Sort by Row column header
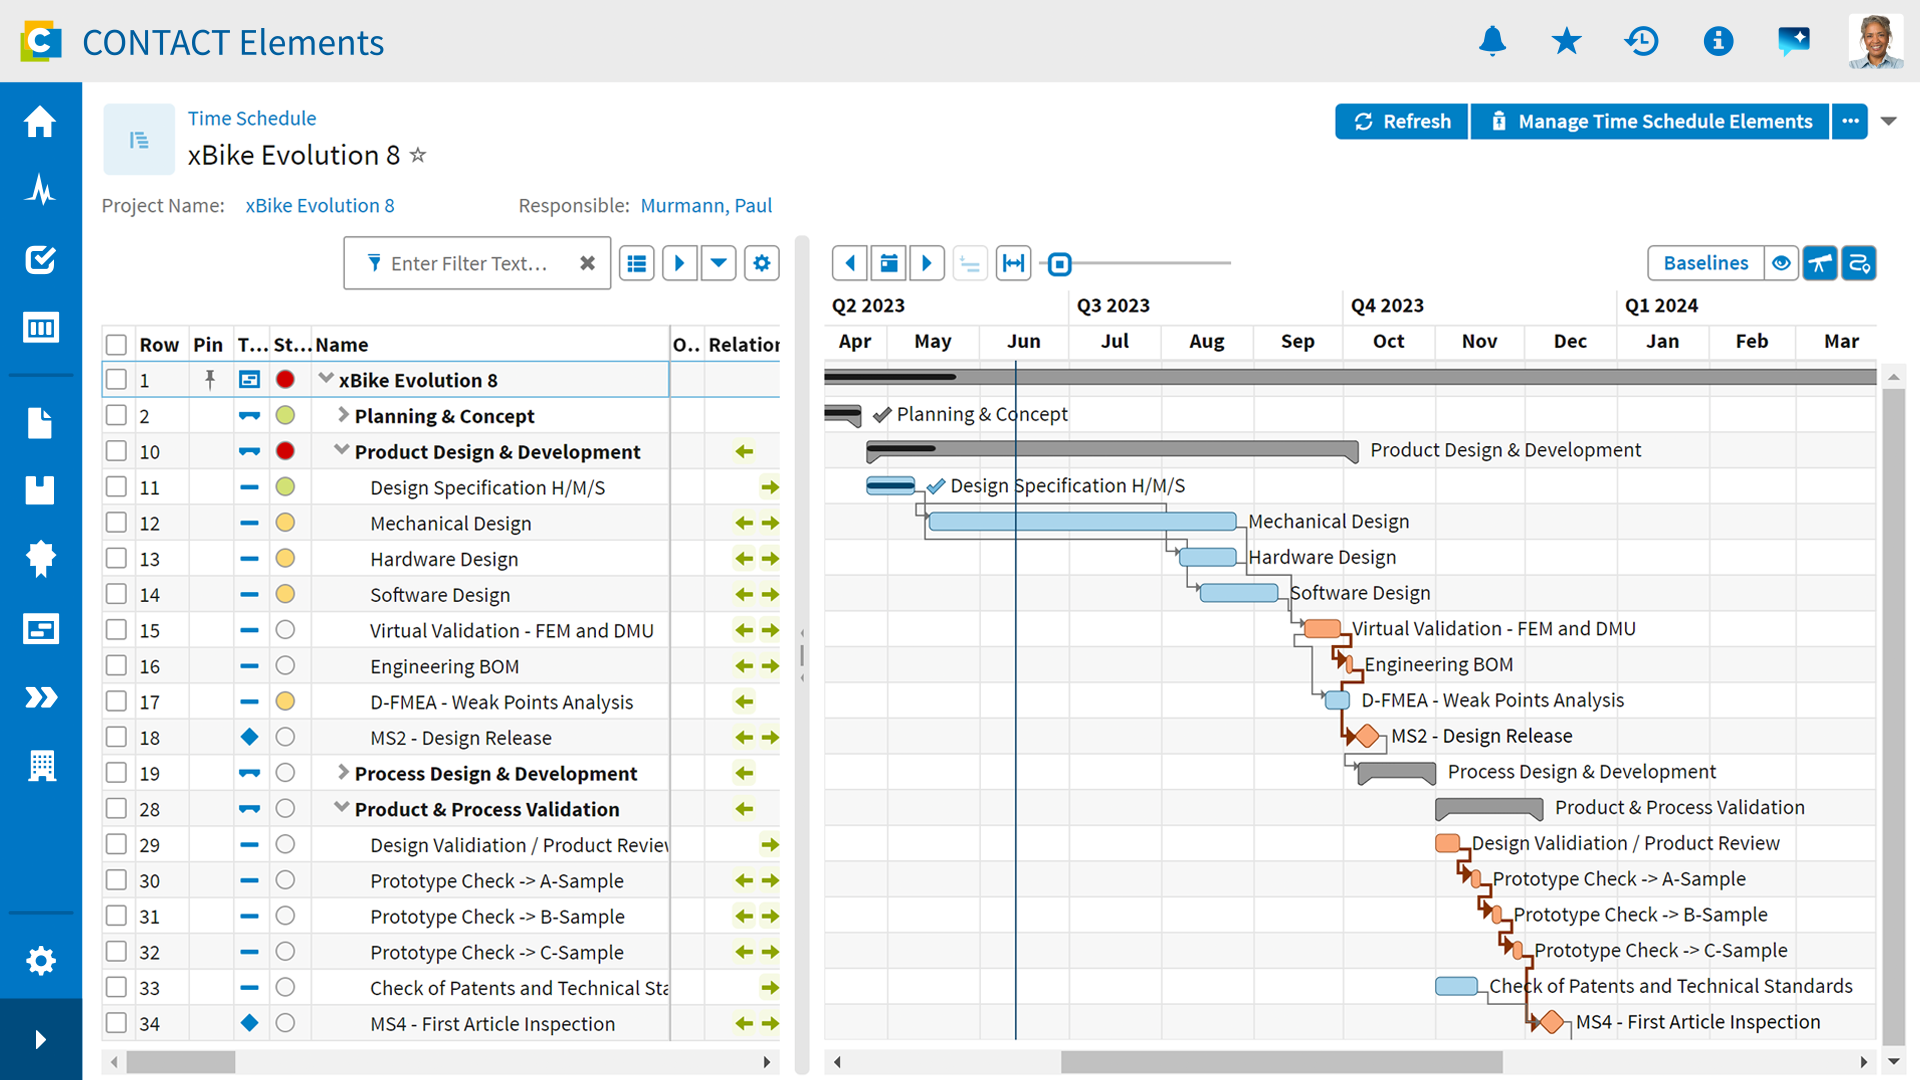The image size is (1920, 1080). click(159, 345)
